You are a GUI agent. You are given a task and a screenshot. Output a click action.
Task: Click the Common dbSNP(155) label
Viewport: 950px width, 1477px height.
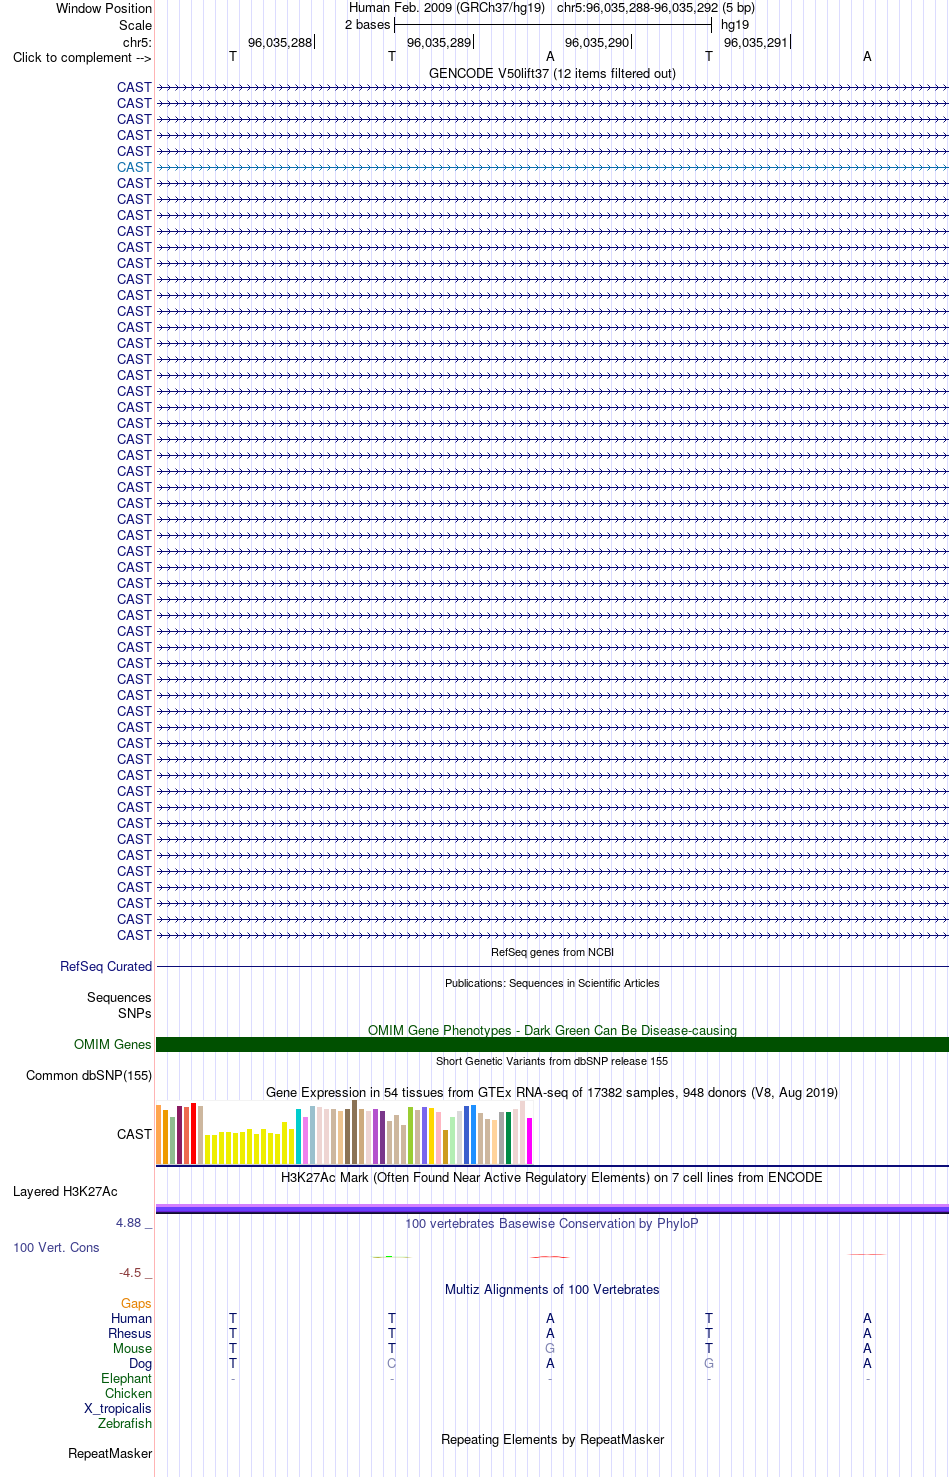pos(89,1075)
